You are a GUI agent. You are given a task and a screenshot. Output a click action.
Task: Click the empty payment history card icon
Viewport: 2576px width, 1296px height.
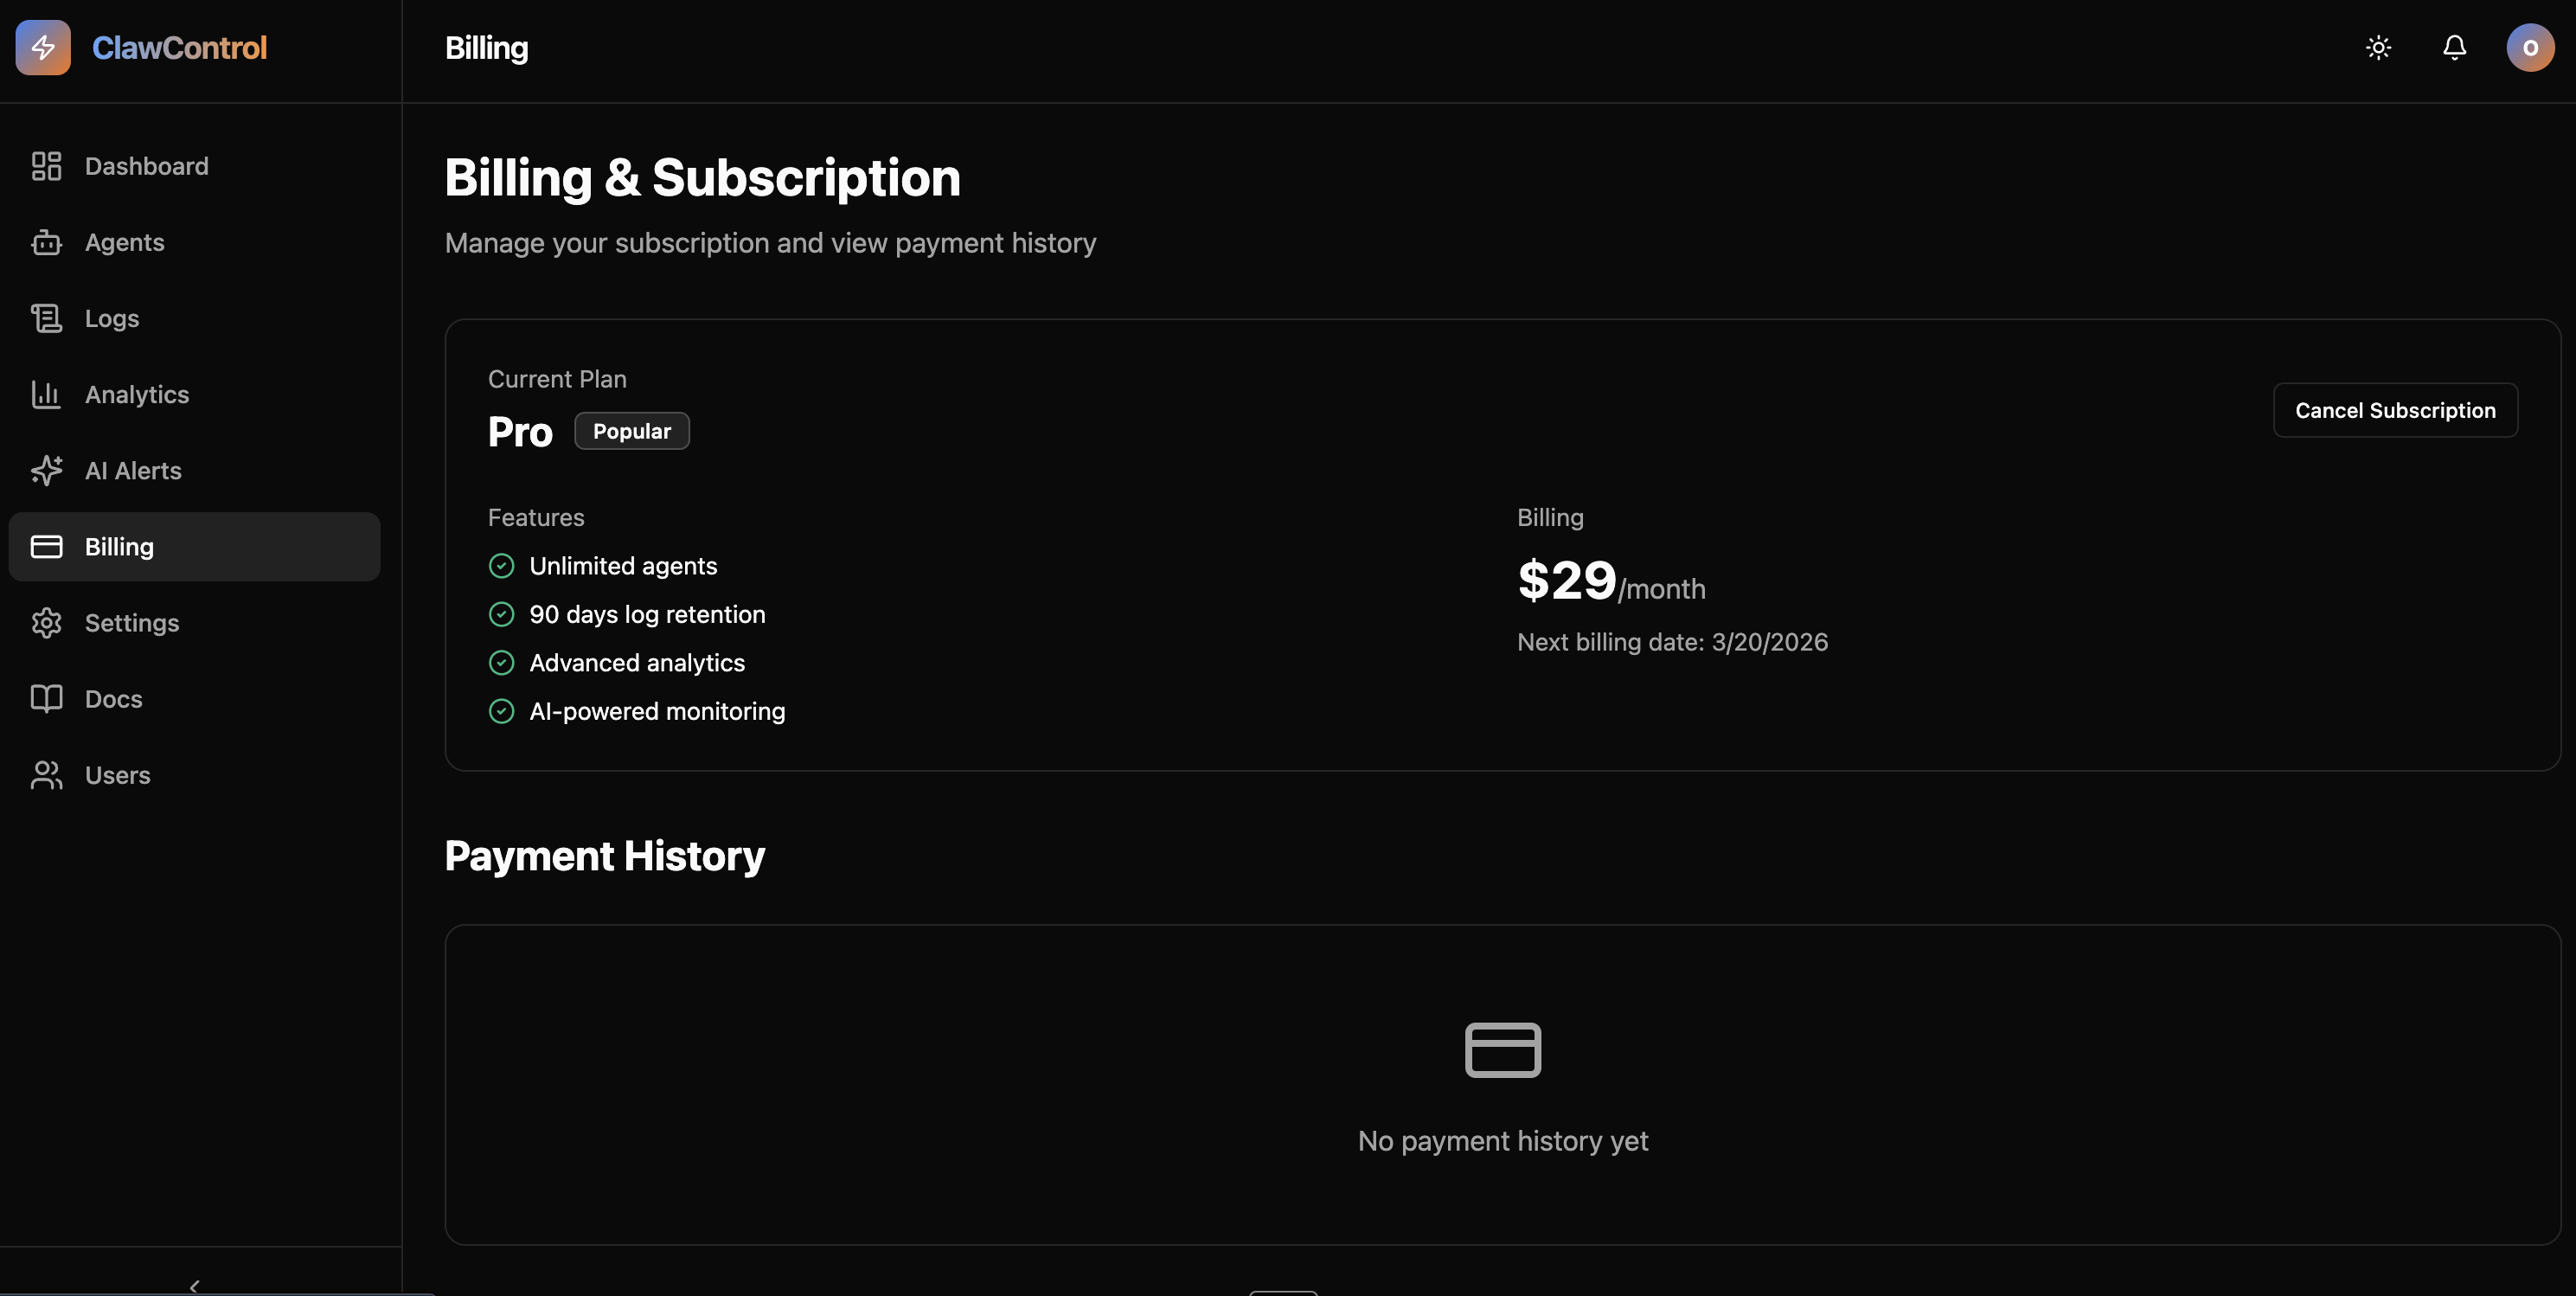[1502, 1049]
